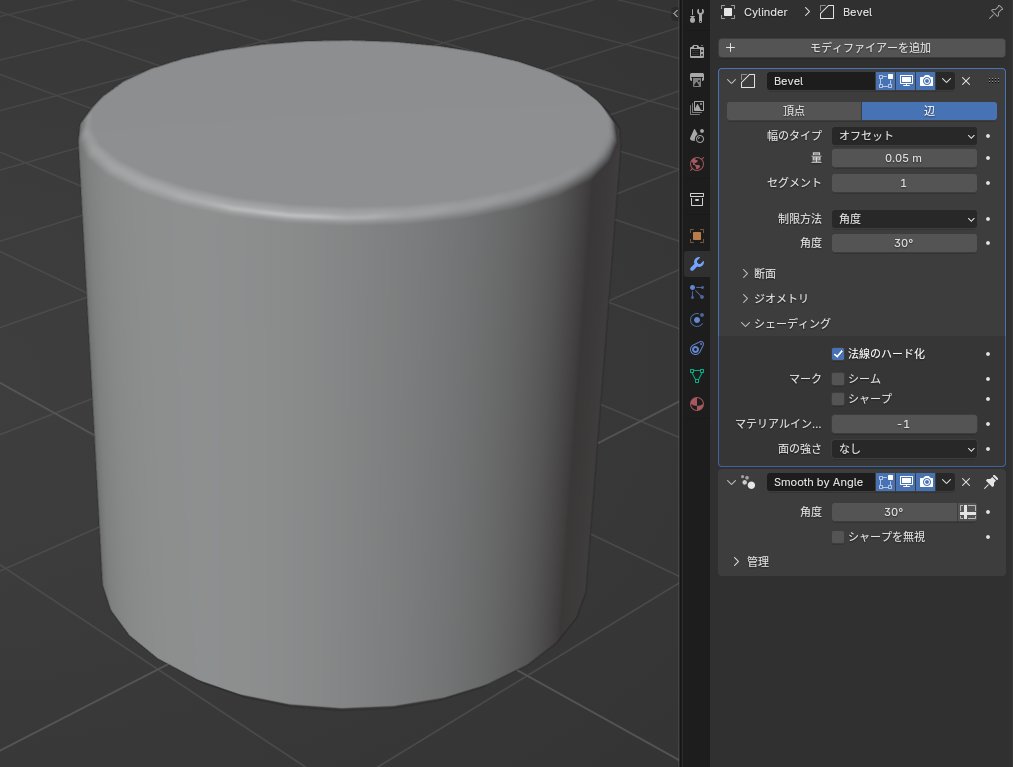This screenshot has height=767, width=1013.
Task: Click the 量 value field 0.05 m
Action: point(904,158)
